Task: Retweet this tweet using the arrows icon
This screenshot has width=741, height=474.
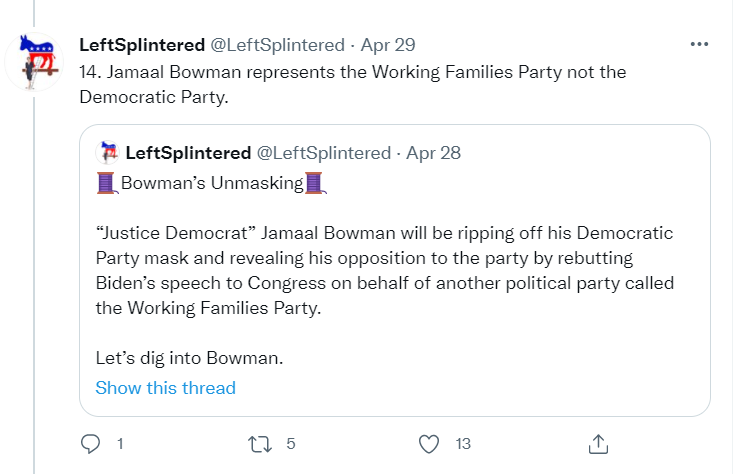Action: (261, 443)
